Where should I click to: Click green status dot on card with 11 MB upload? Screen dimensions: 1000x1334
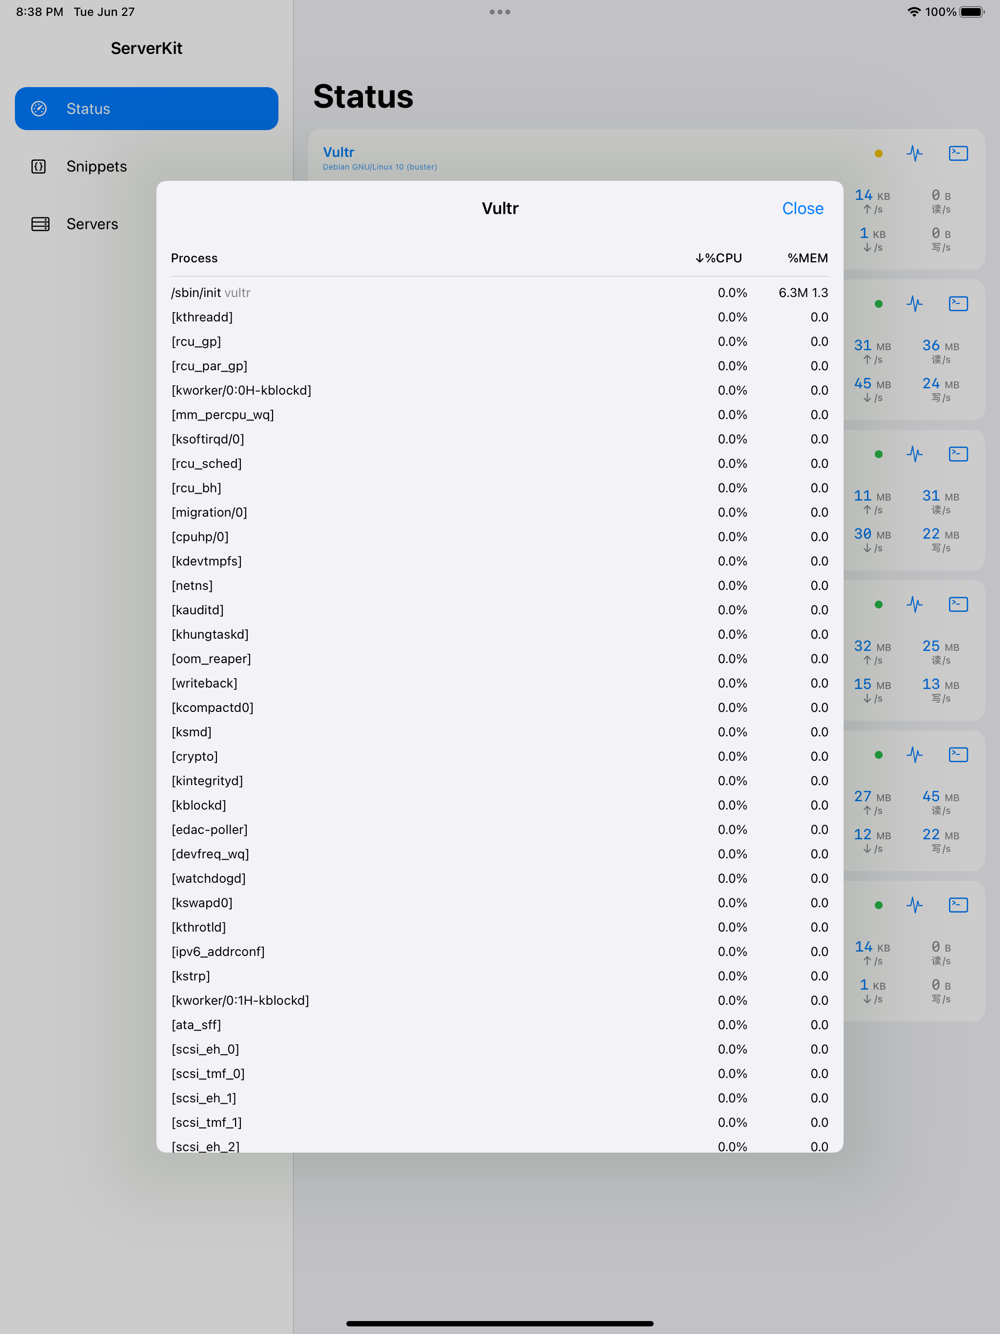878,454
